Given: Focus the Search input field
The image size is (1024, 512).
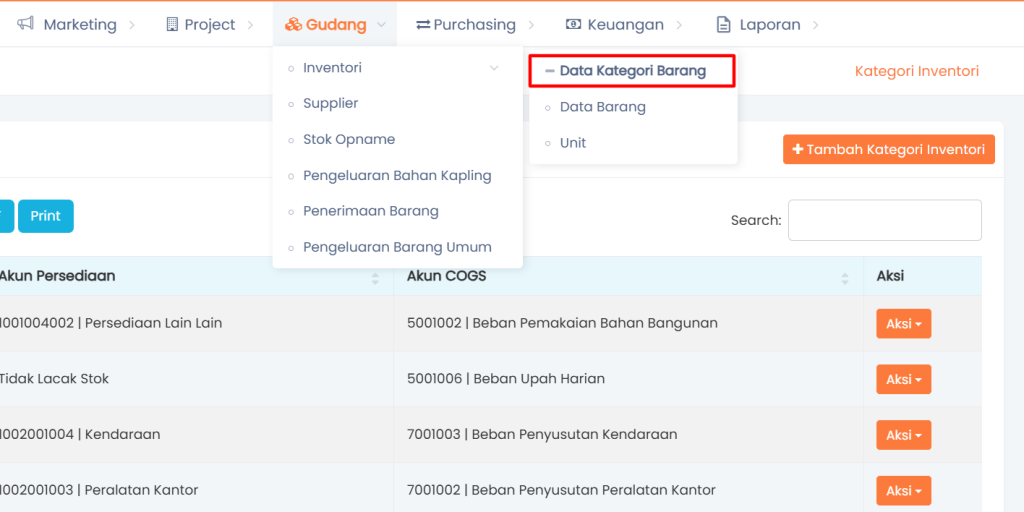Looking at the screenshot, I should click(x=884, y=220).
